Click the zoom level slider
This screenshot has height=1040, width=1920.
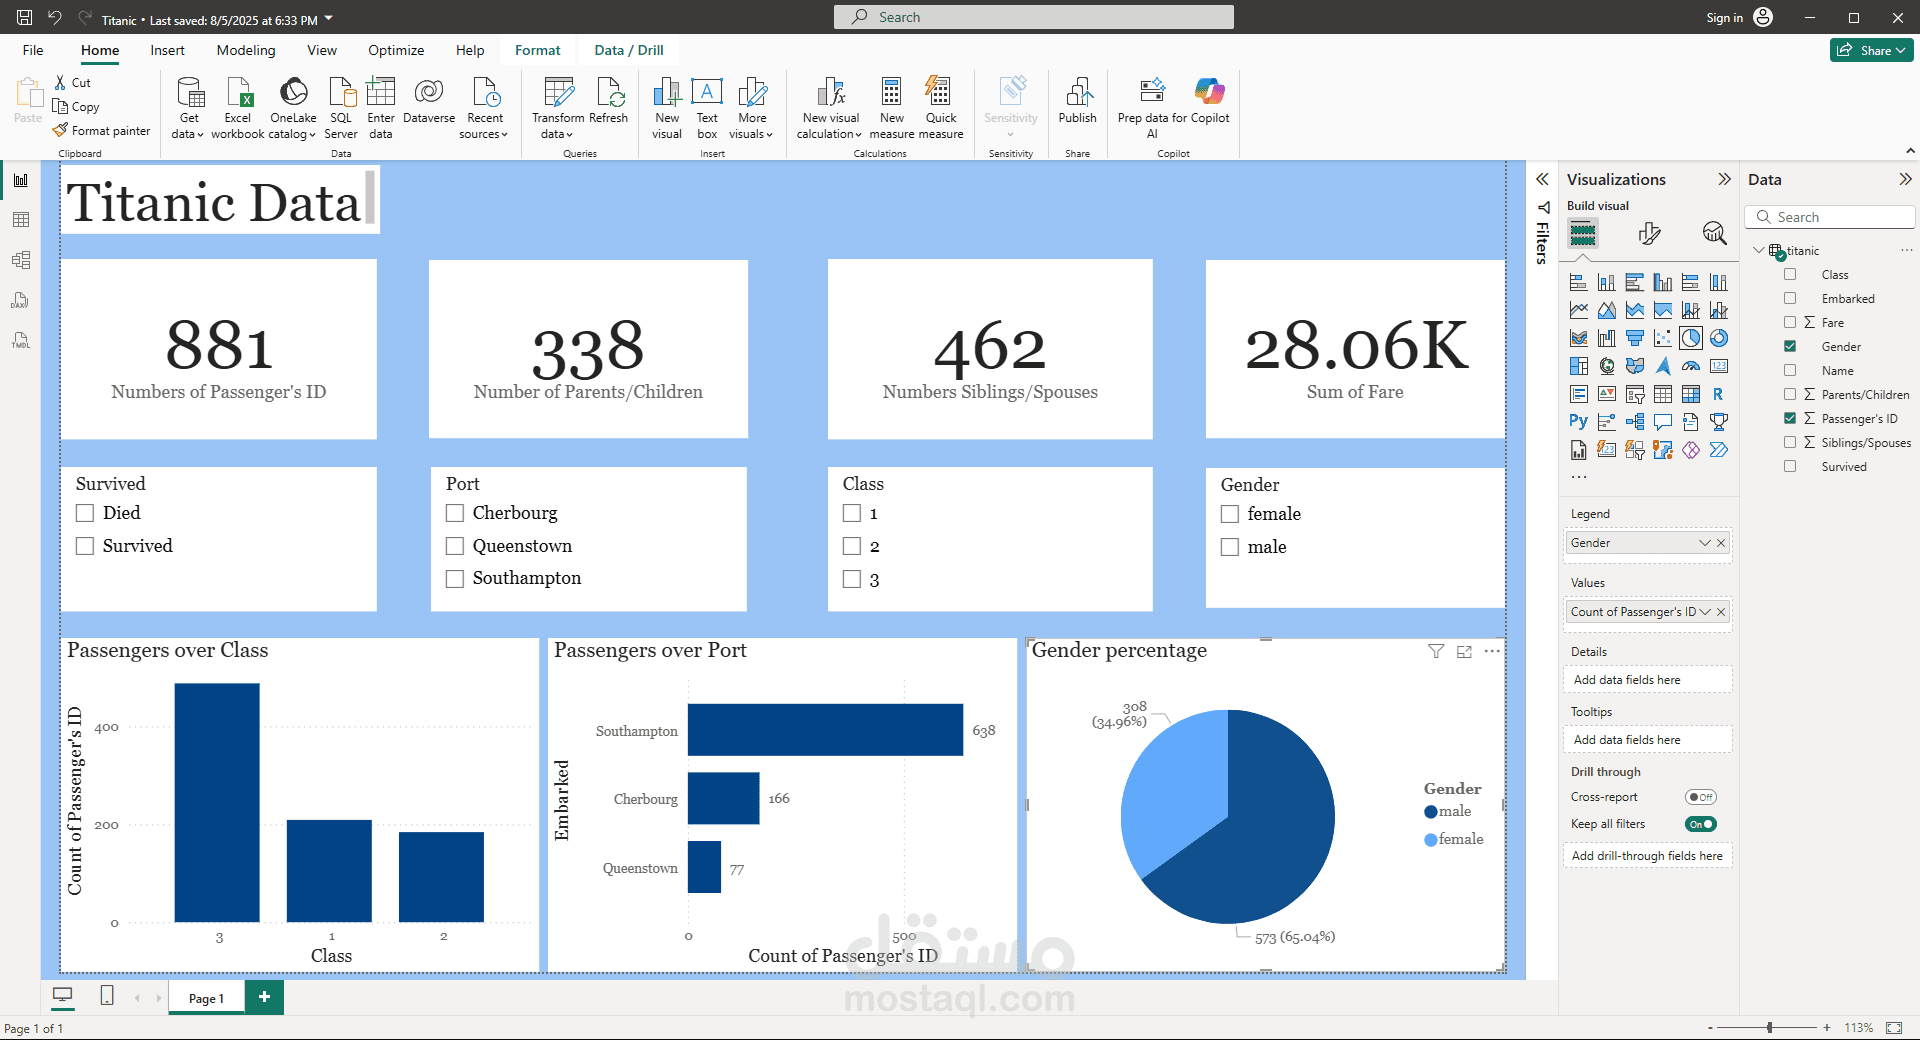(x=1769, y=1027)
